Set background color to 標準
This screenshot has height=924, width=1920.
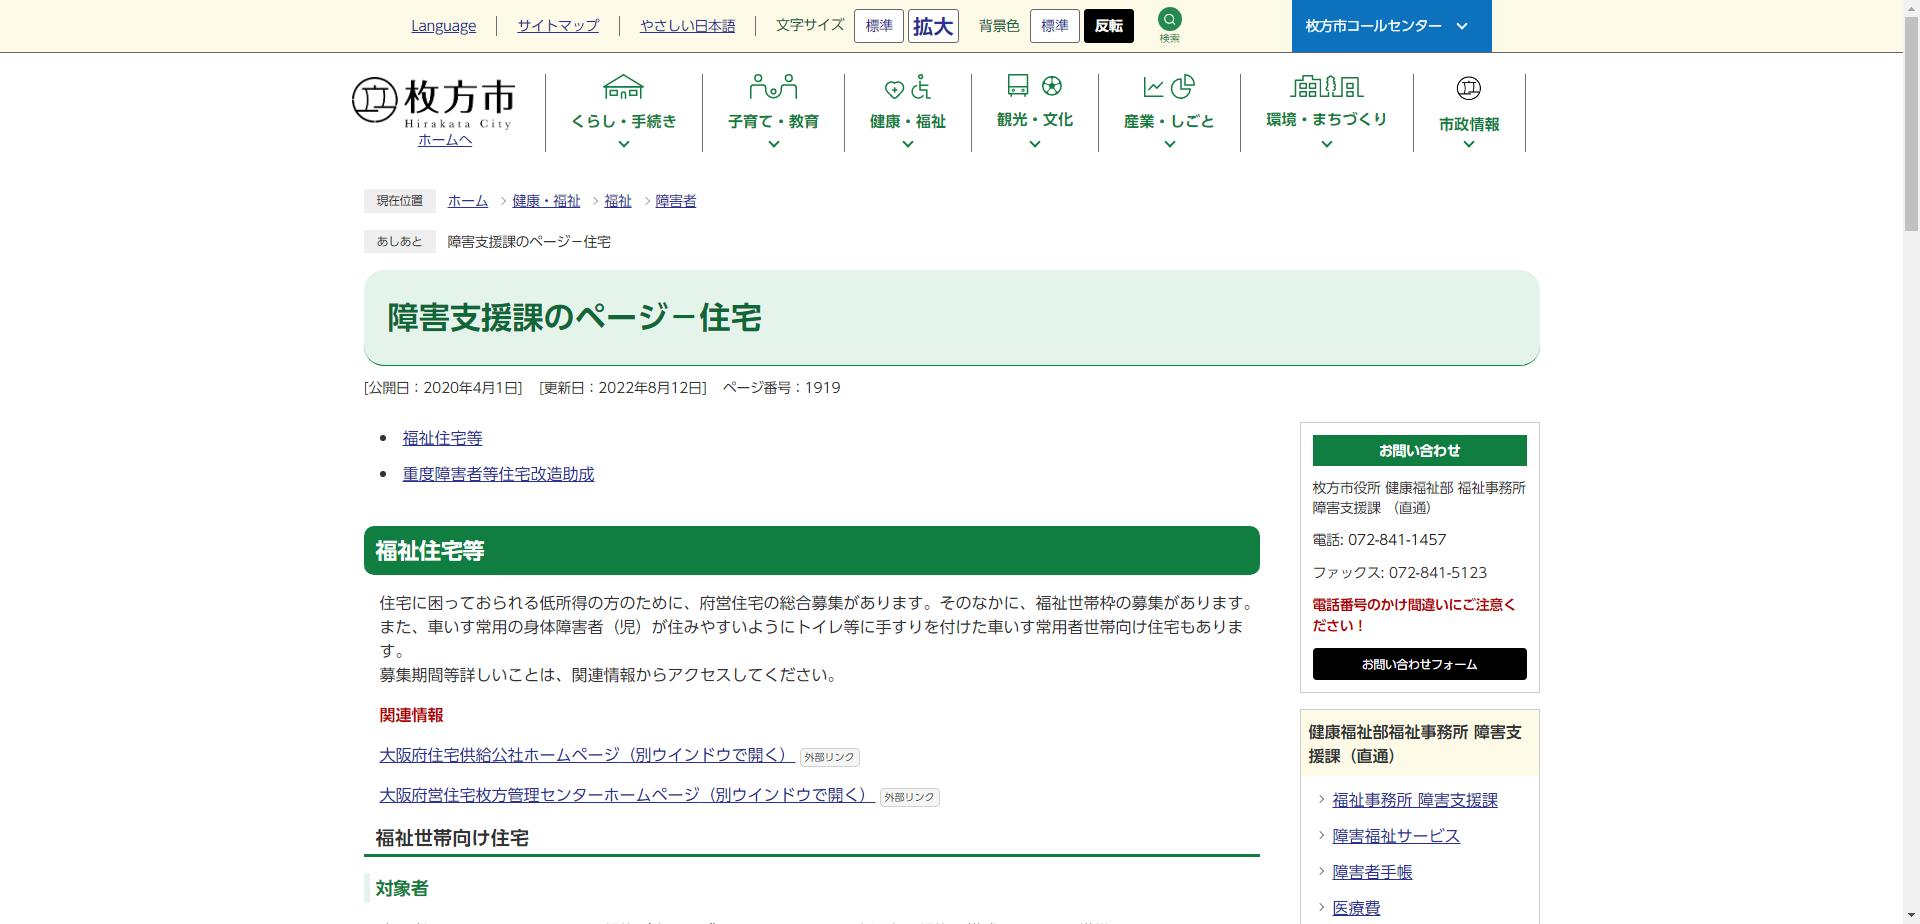pyautogui.click(x=1055, y=26)
